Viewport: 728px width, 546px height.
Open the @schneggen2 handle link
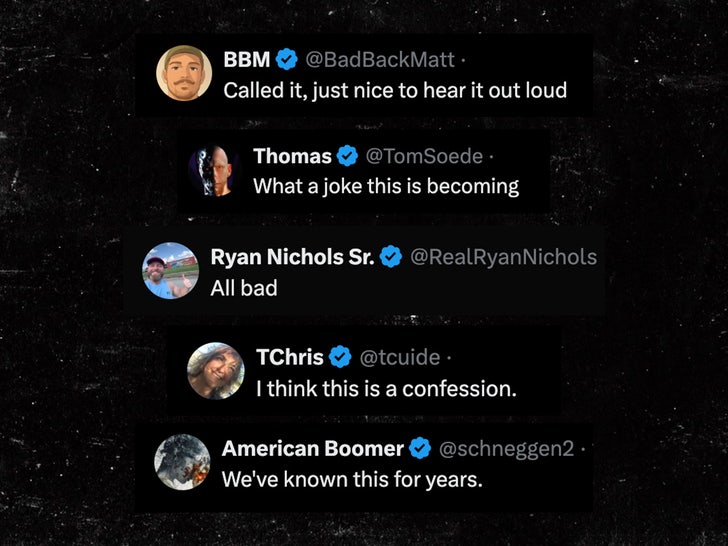(509, 448)
